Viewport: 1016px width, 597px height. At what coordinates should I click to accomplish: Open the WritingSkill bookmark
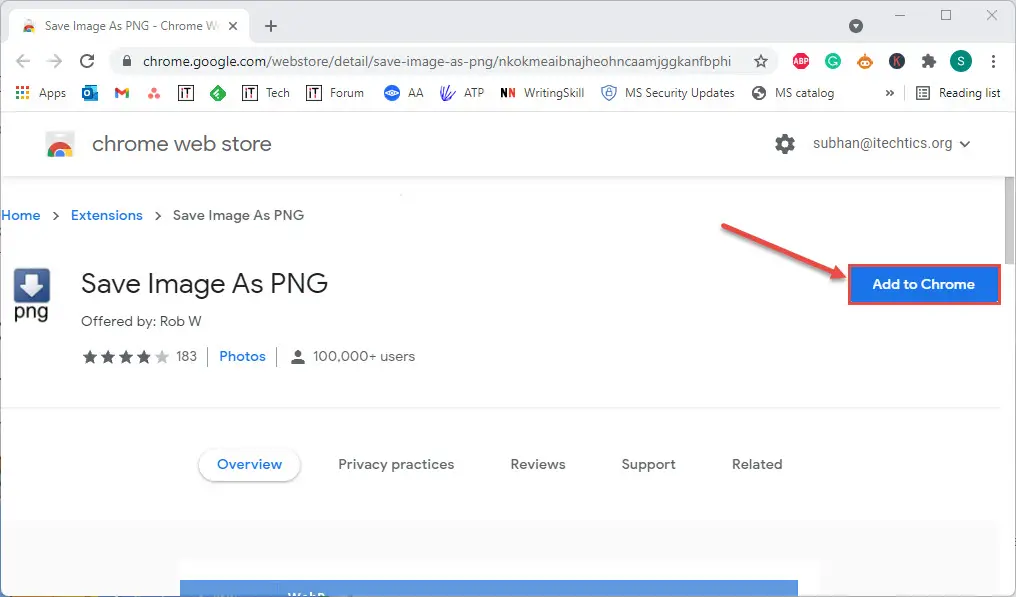click(x=542, y=93)
